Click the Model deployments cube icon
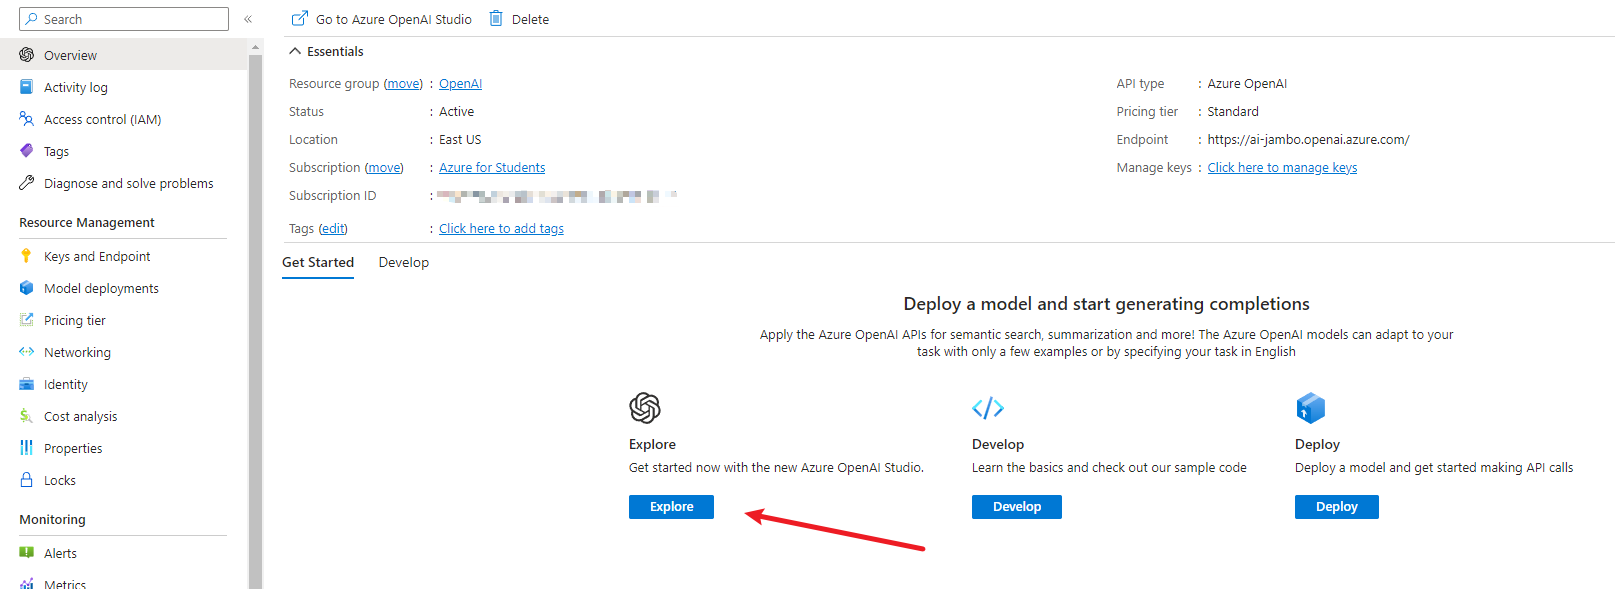This screenshot has height=589, width=1615. coord(27,288)
